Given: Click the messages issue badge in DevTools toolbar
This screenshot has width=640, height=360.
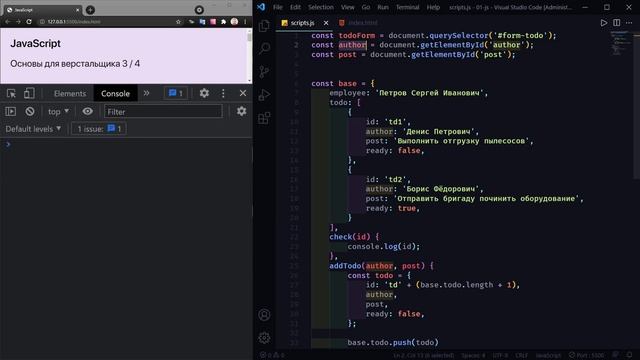Looking at the screenshot, I should [x=176, y=93].
